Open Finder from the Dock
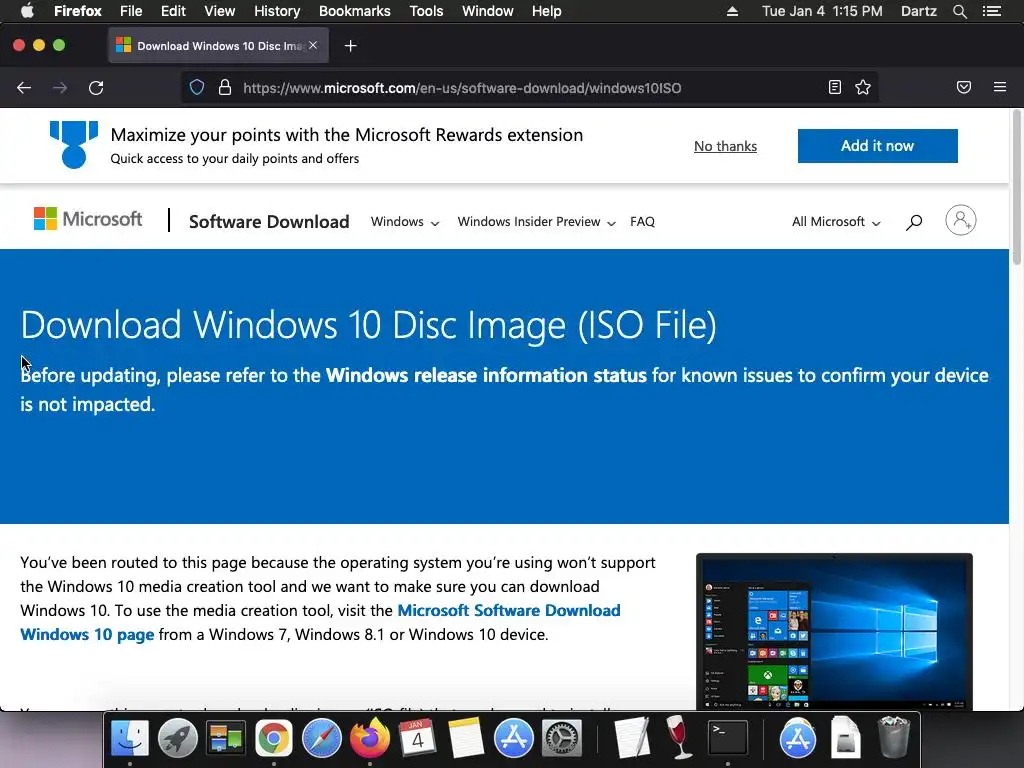Image resolution: width=1024 pixels, height=768 pixels. click(x=130, y=738)
